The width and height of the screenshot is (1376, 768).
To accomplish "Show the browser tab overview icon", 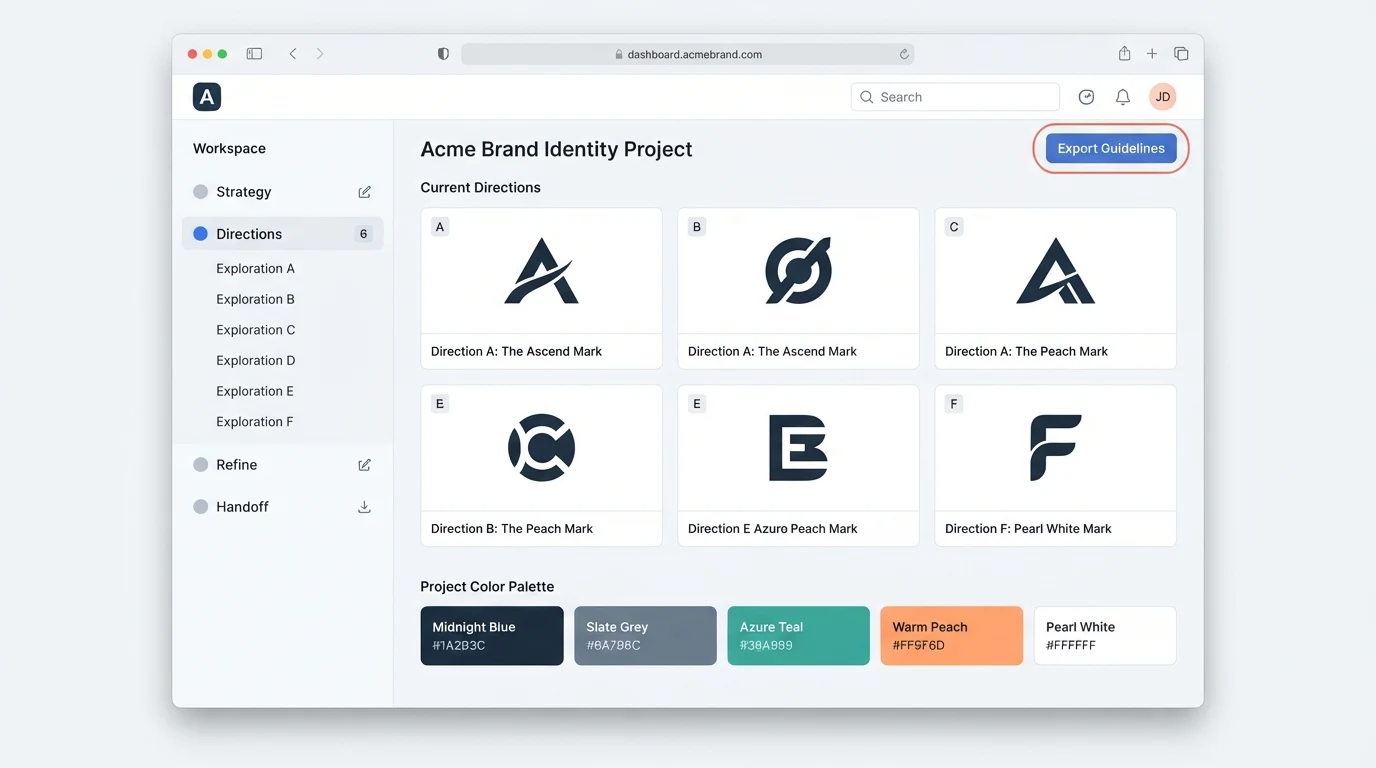I will 1181,54.
